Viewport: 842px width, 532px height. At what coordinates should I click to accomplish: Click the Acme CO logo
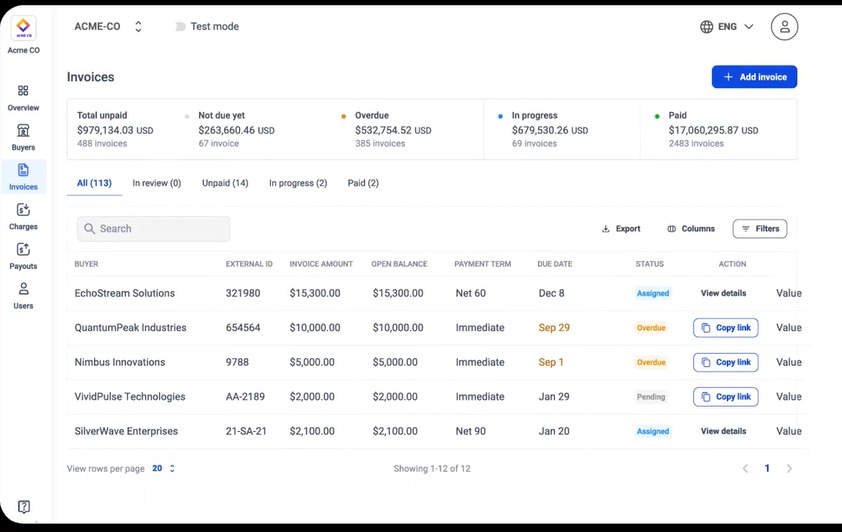pyautogui.click(x=23, y=29)
